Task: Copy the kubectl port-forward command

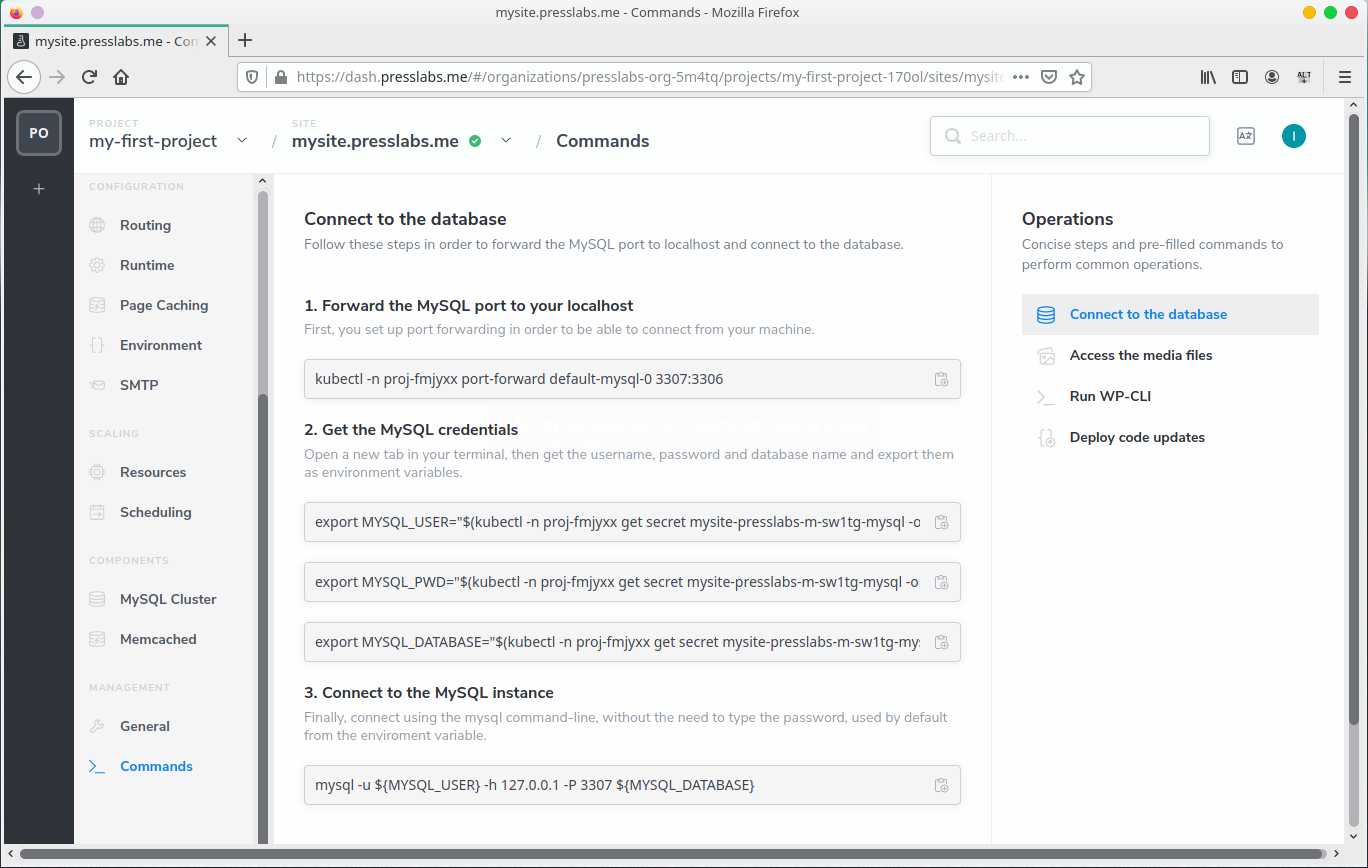Action: coord(941,379)
